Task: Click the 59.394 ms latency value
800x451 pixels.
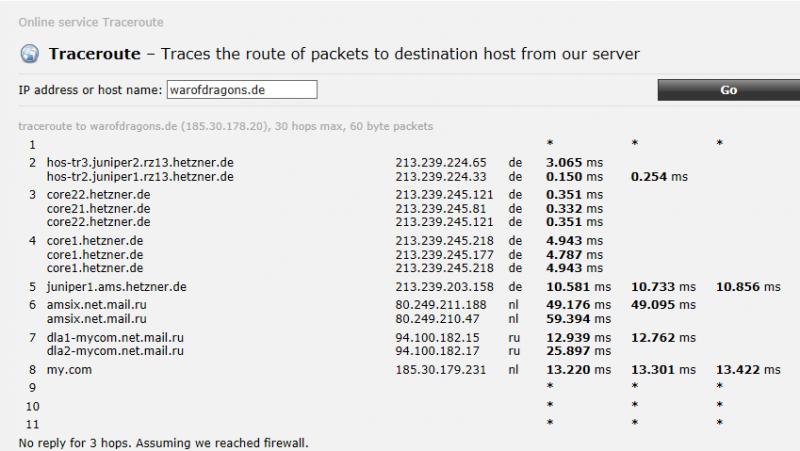Action: point(579,319)
